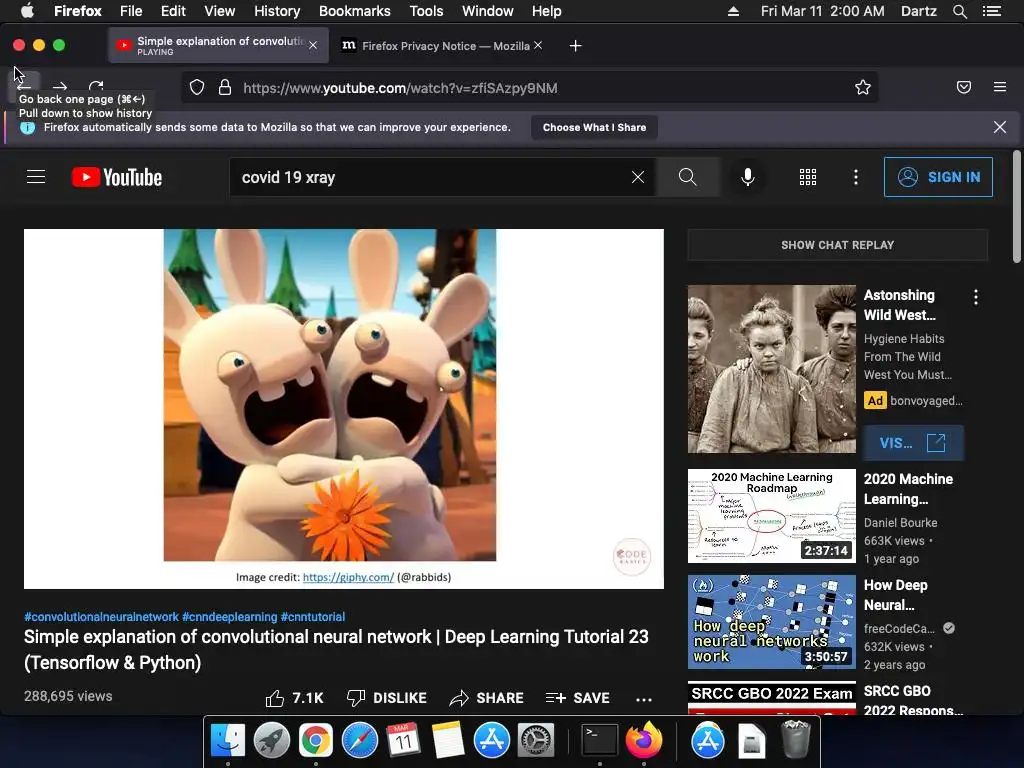Click the padlock site information icon
The width and height of the screenshot is (1024, 768).
click(x=225, y=88)
